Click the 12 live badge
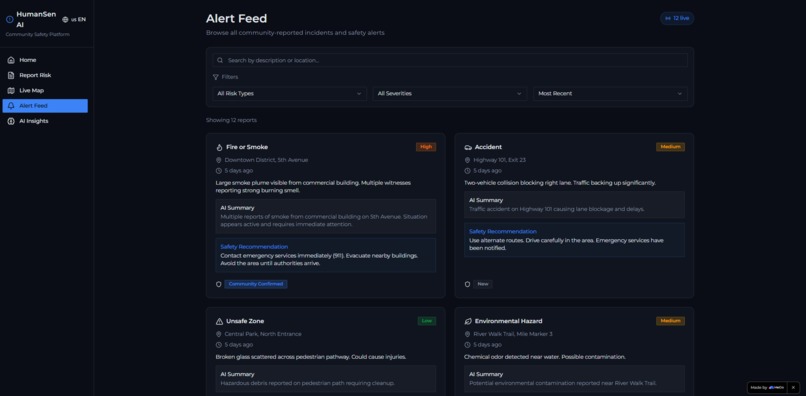 677,19
